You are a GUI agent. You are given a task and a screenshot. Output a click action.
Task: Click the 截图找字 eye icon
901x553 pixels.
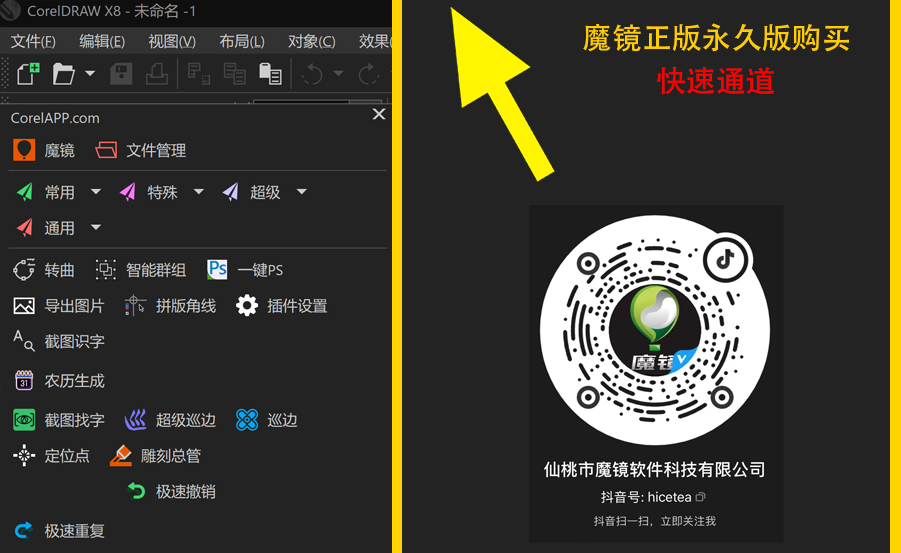point(24,420)
